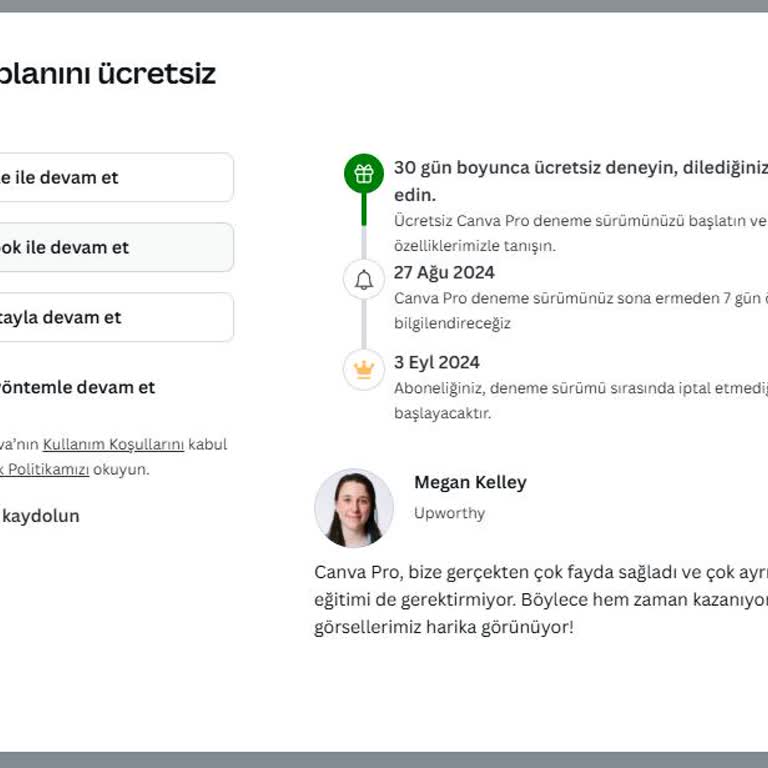Click the 'Aboneliğiniz, deneme sürümü' description text
Screen dimensions: 768x768
point(581,400)
